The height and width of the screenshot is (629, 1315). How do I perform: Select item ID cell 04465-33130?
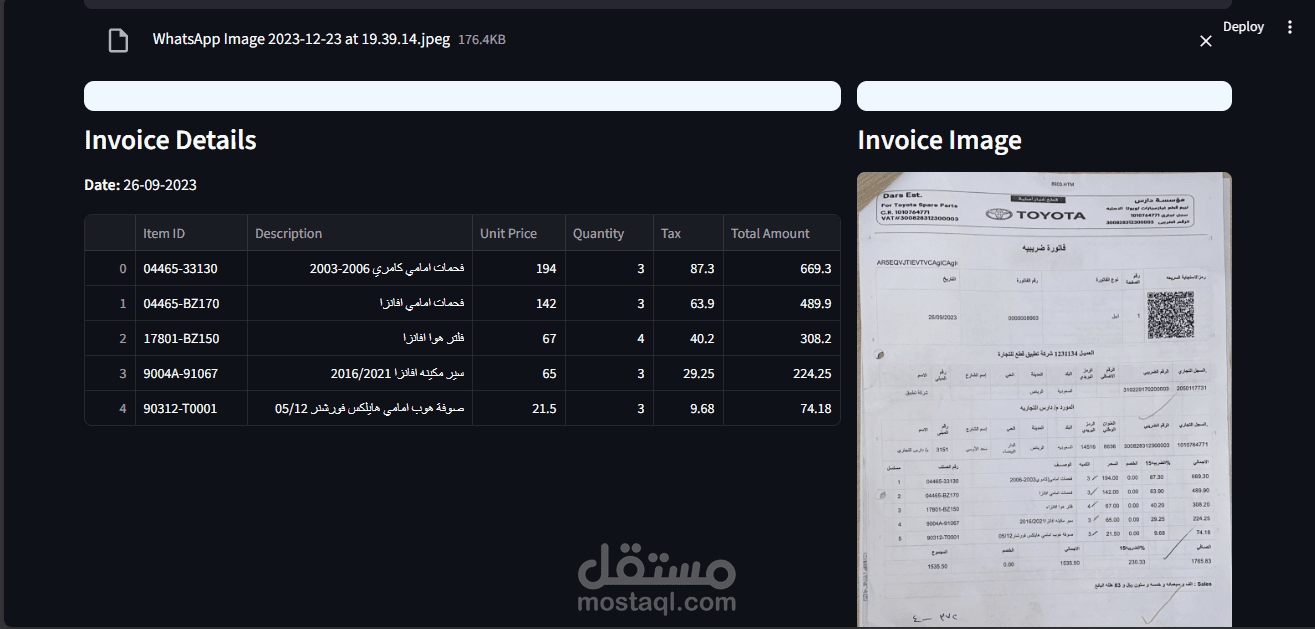point(191,269)
